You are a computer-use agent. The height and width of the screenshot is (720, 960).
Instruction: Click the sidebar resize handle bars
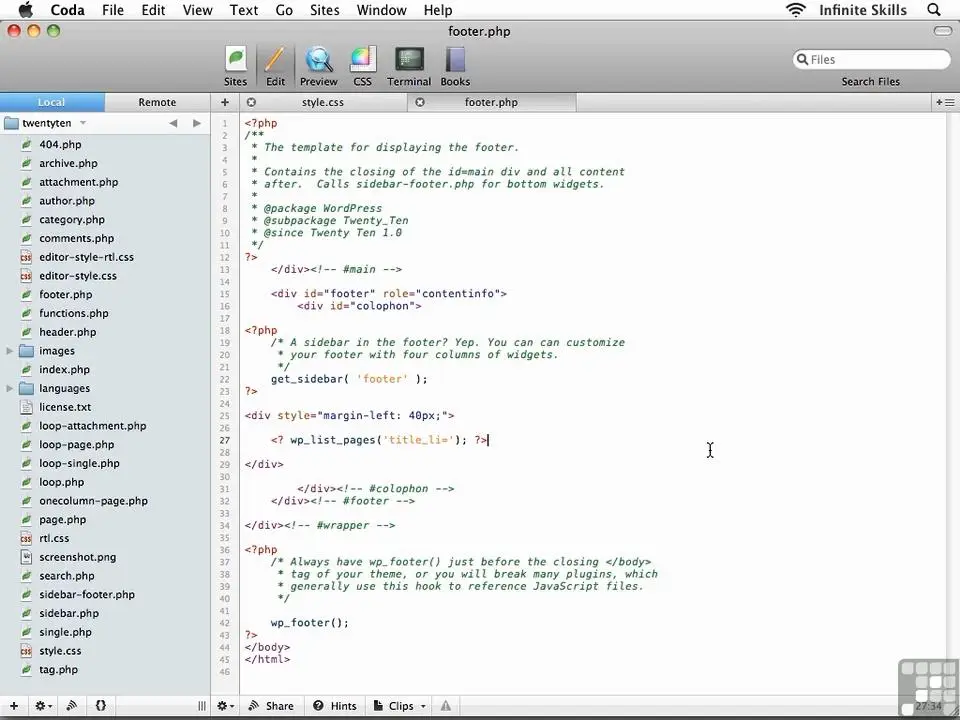[201, 706]
